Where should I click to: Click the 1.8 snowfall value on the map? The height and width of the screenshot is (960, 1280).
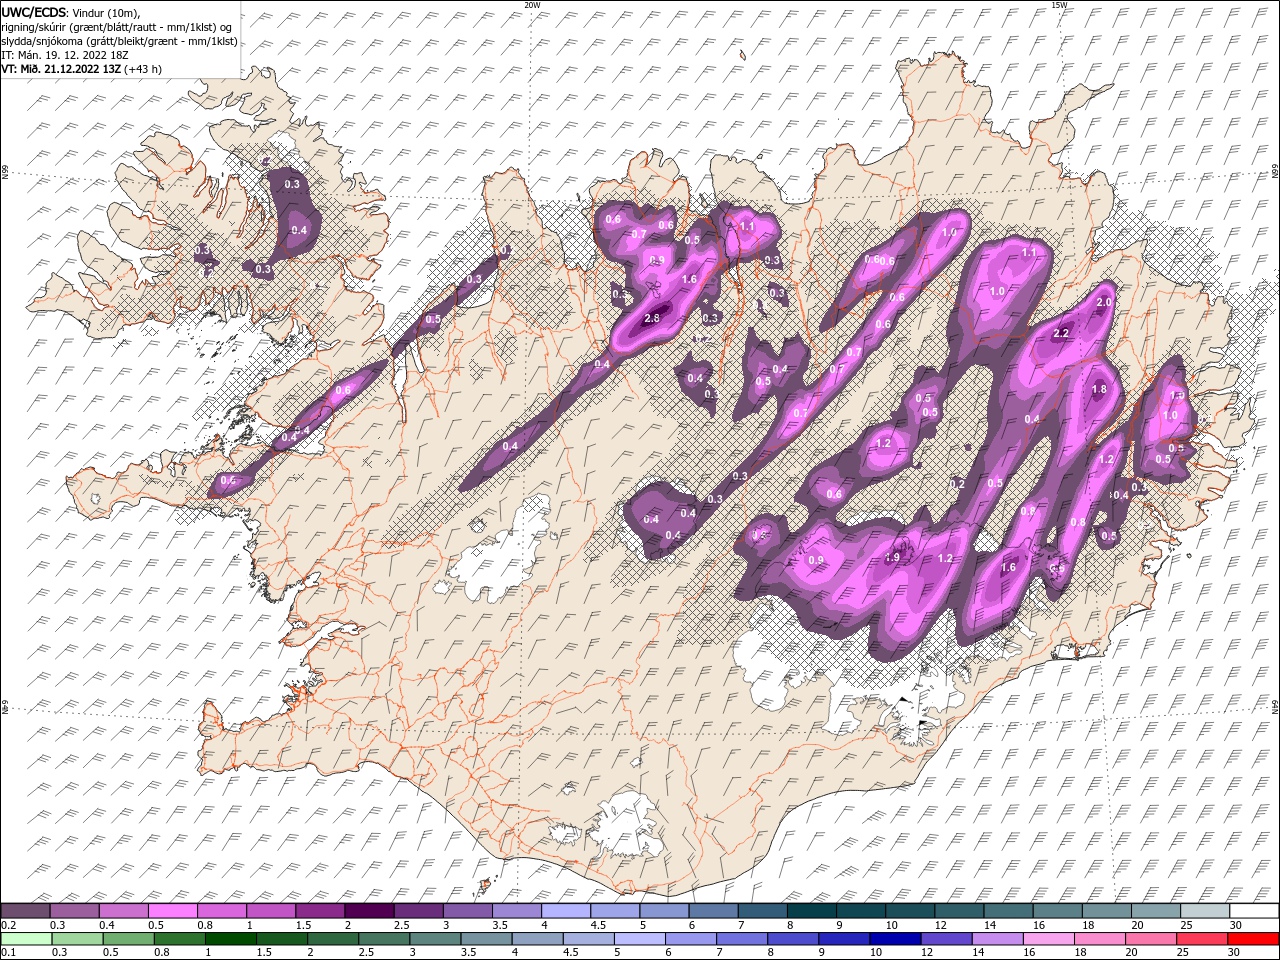pos(1100,390)
